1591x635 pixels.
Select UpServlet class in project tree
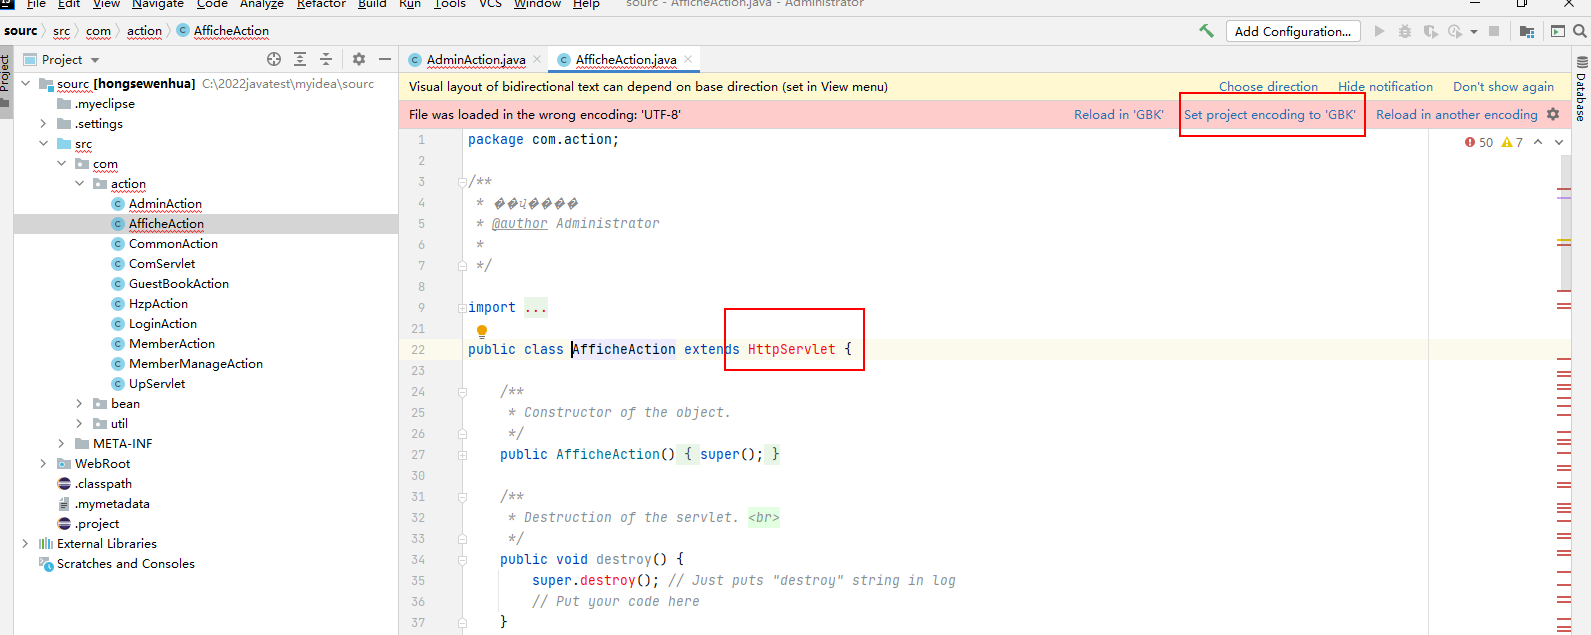point(157,383)
